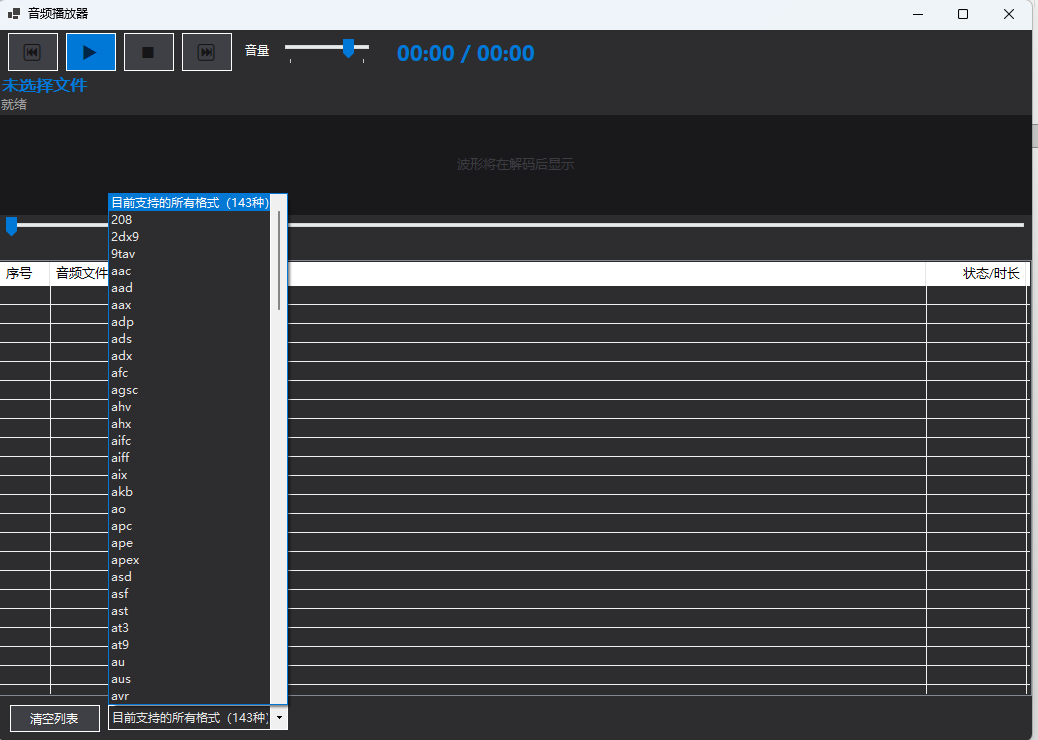Click the 未选择文件 title label
Image resolution: width=1038 pixels, height=740 pixels.
44,85
